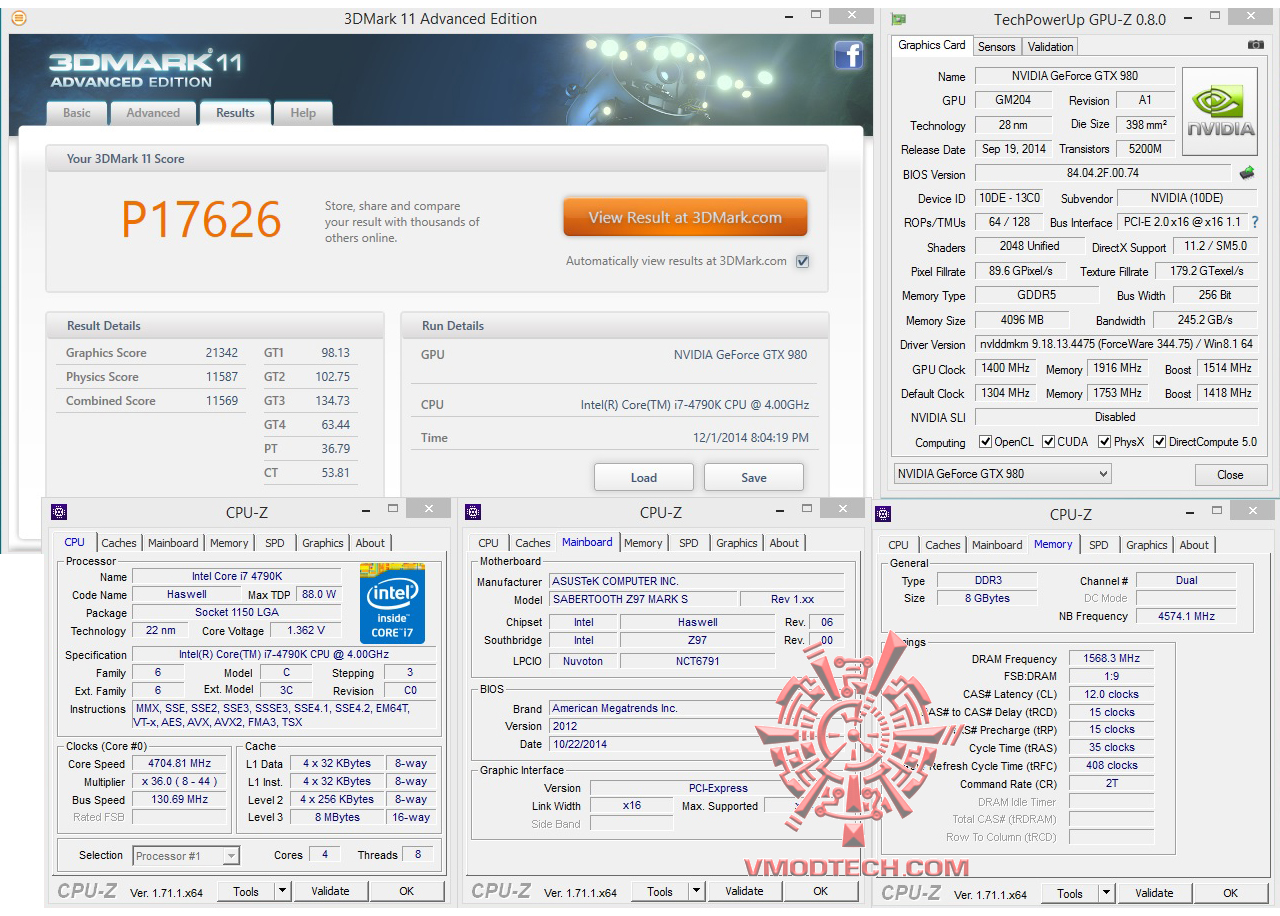Open the Tools arrow menu in the CPU-Z Memory window
Screen dimensions: 1280x916
tap(1107, 893)
